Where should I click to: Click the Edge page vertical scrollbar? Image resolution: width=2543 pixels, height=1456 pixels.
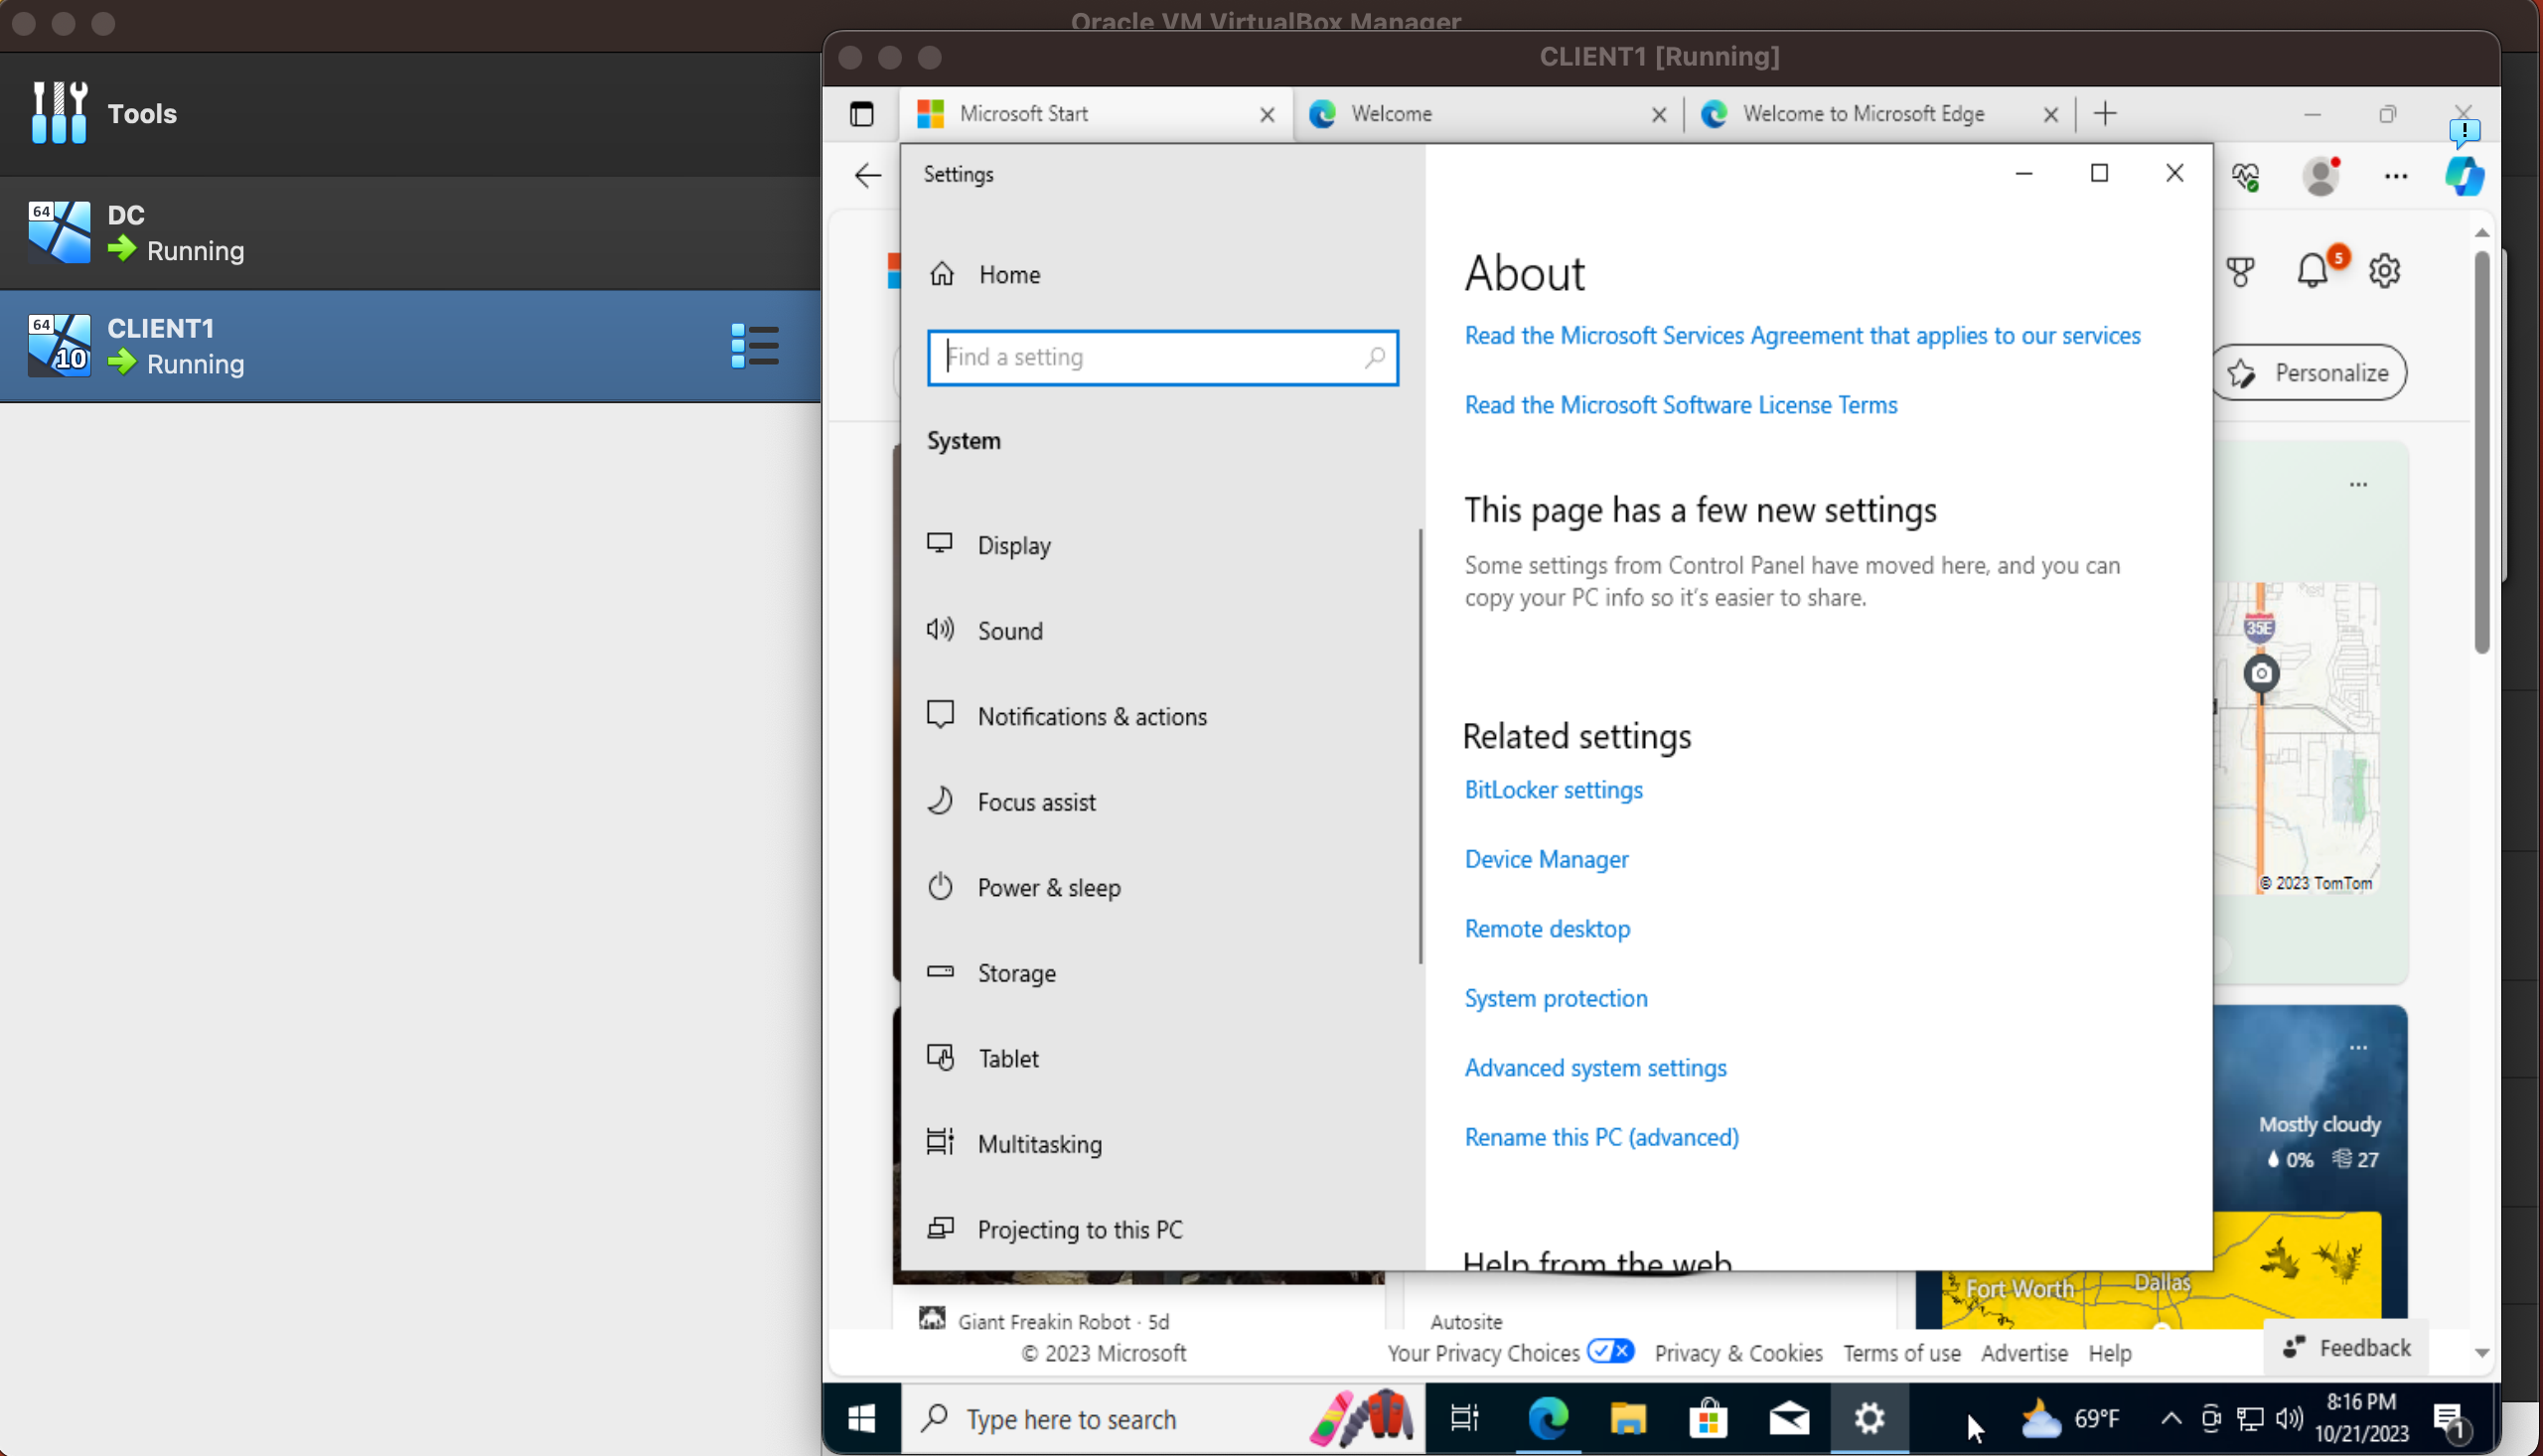pyautogui.click(x=2481, y=450)
